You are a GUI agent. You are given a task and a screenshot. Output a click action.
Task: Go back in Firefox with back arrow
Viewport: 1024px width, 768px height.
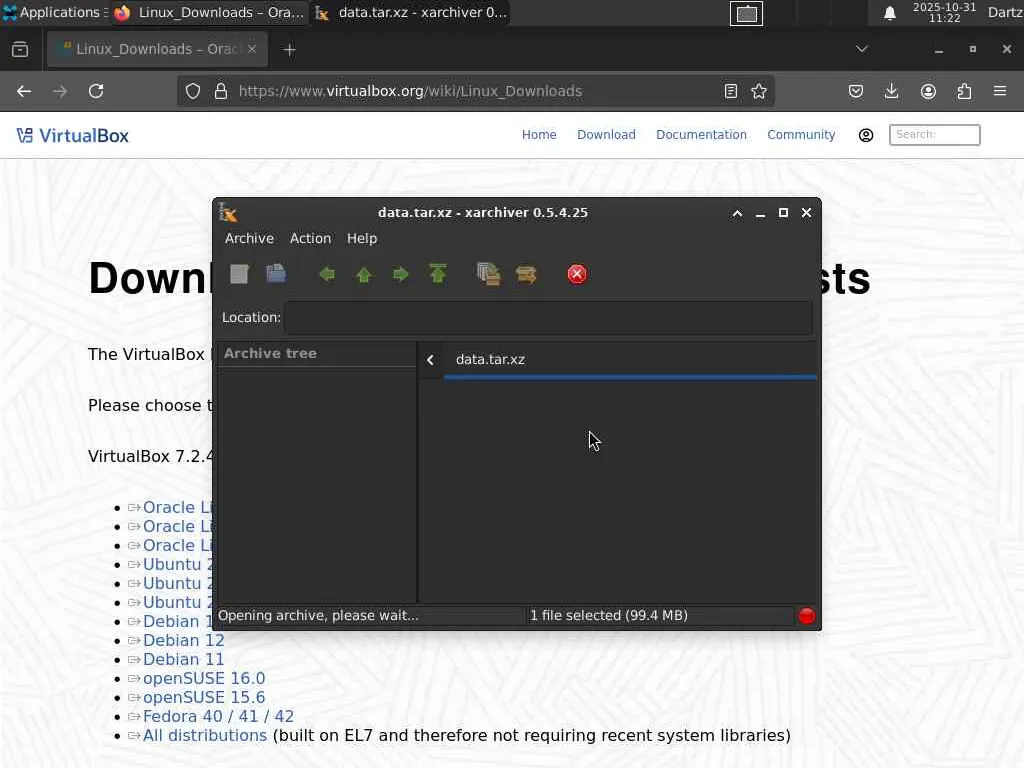point(24,91)
